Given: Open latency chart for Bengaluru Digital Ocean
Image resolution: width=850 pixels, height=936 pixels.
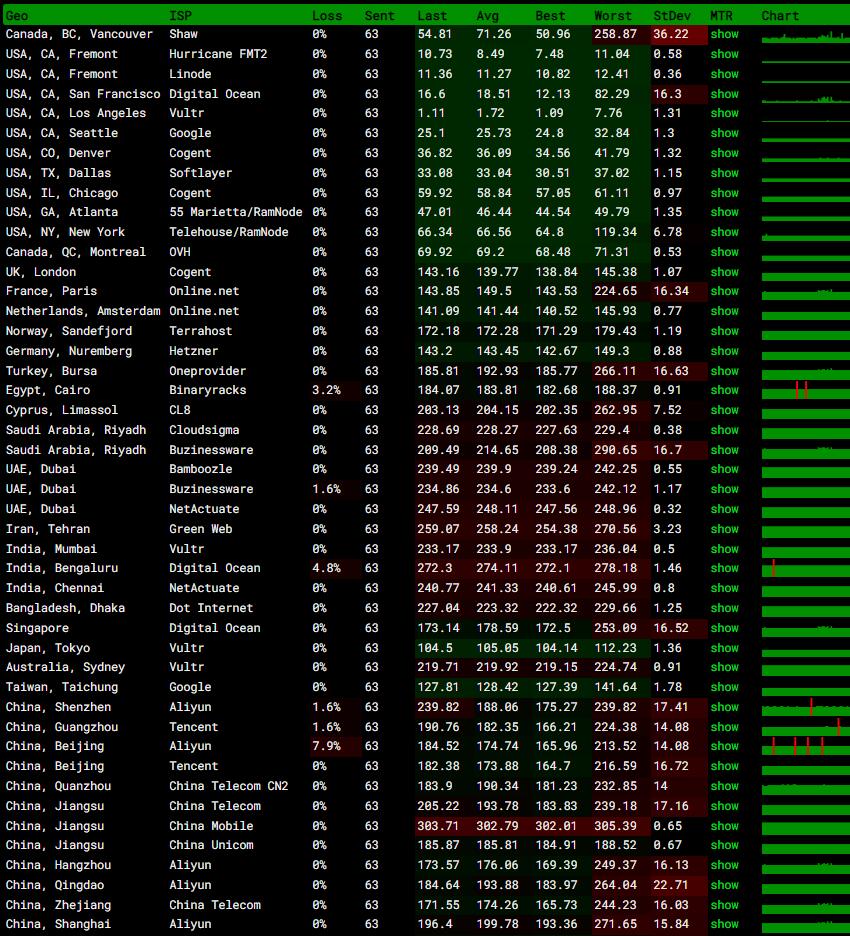Looking at the screenshot, I should [806, 568].
